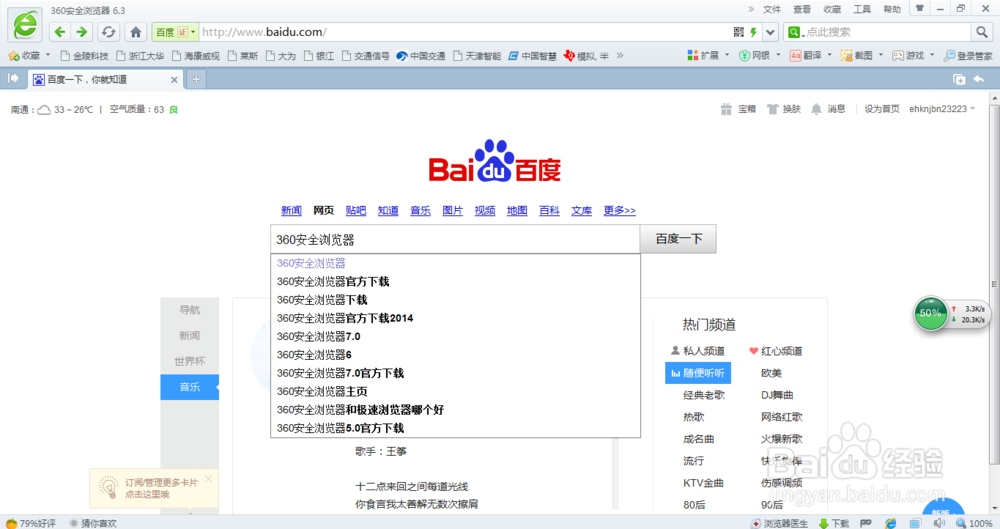Click the Baidu search input field
Image resolution: width=1000 pixels, height=529 pixels.
coord(455,239)
